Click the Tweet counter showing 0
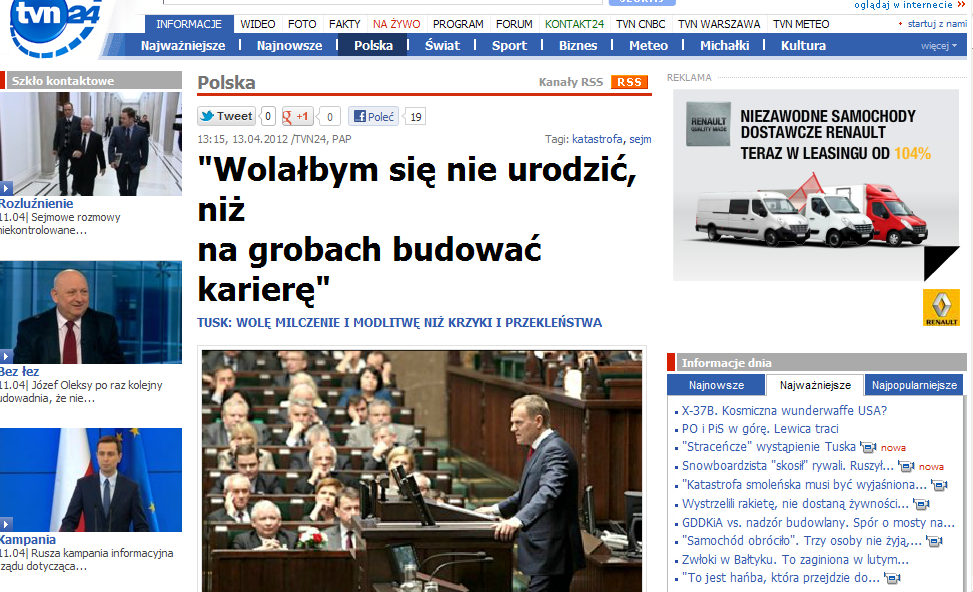Image resolution: width=973 pixels, height=592 pixels. (x=268, y=116)
